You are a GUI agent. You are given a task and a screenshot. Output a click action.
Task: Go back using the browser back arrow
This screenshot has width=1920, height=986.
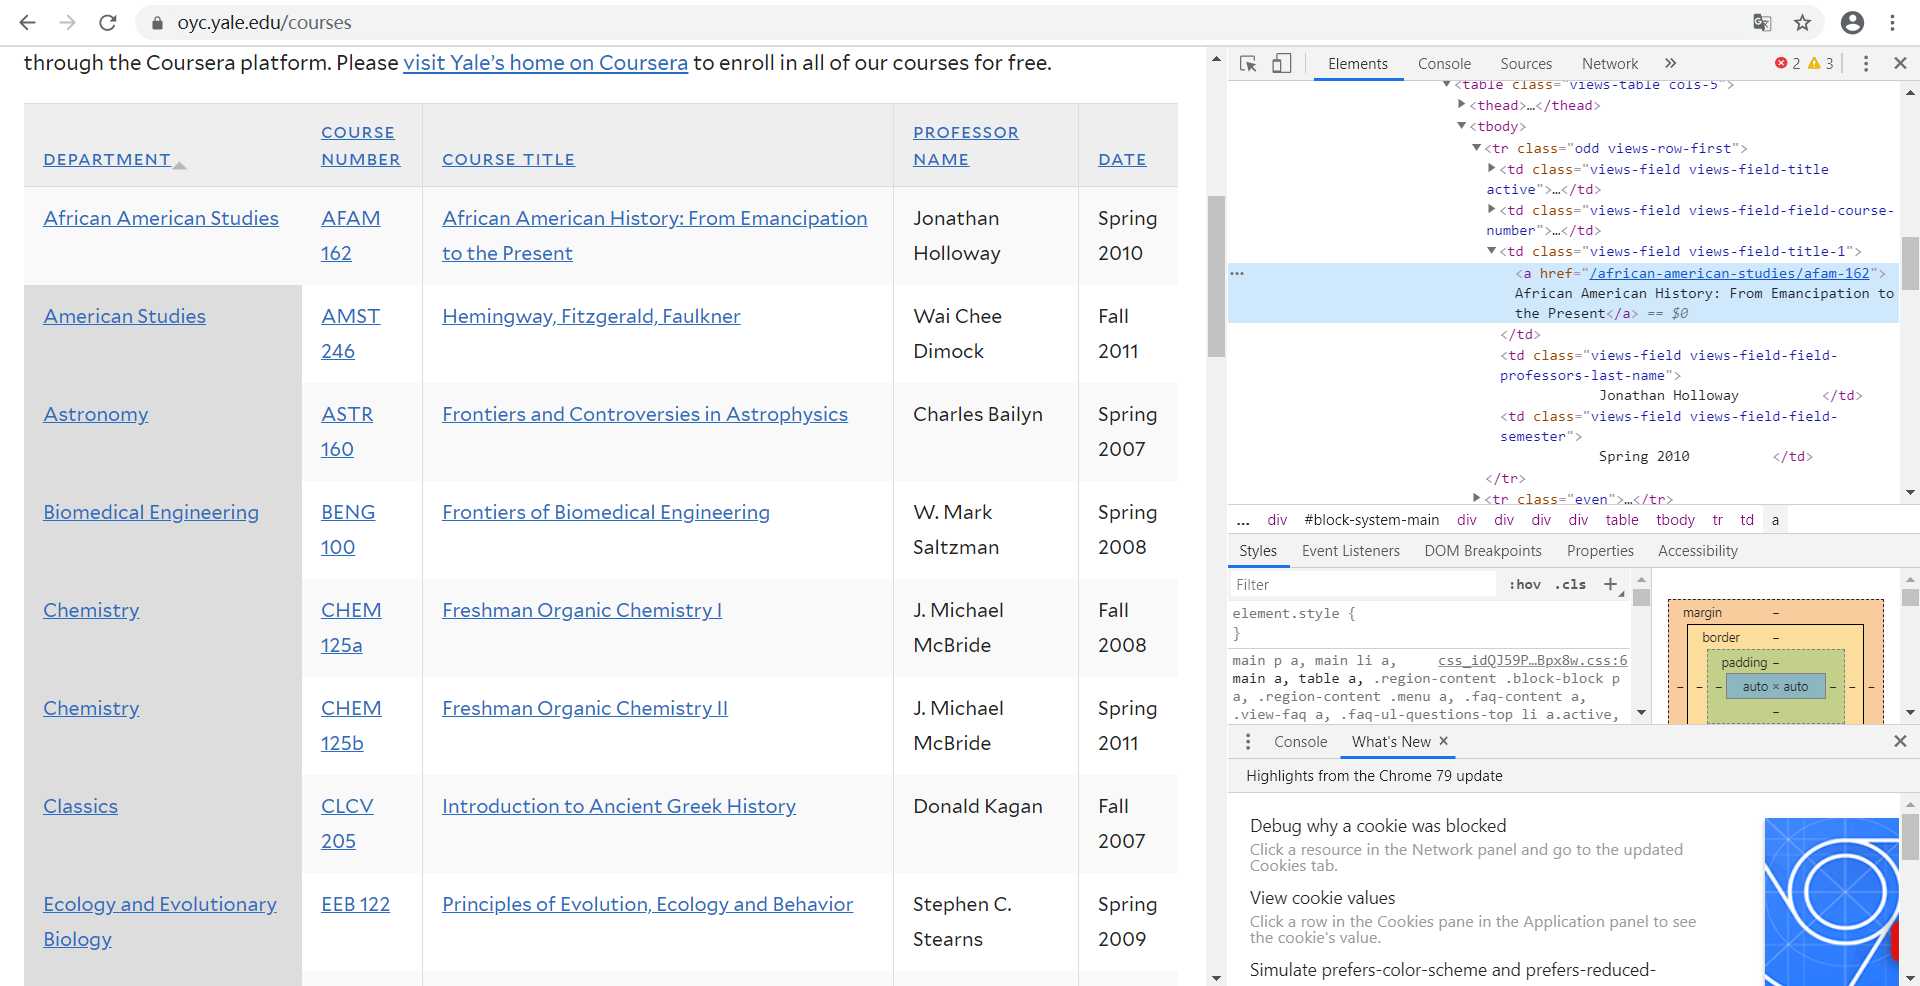pos(27,22)
